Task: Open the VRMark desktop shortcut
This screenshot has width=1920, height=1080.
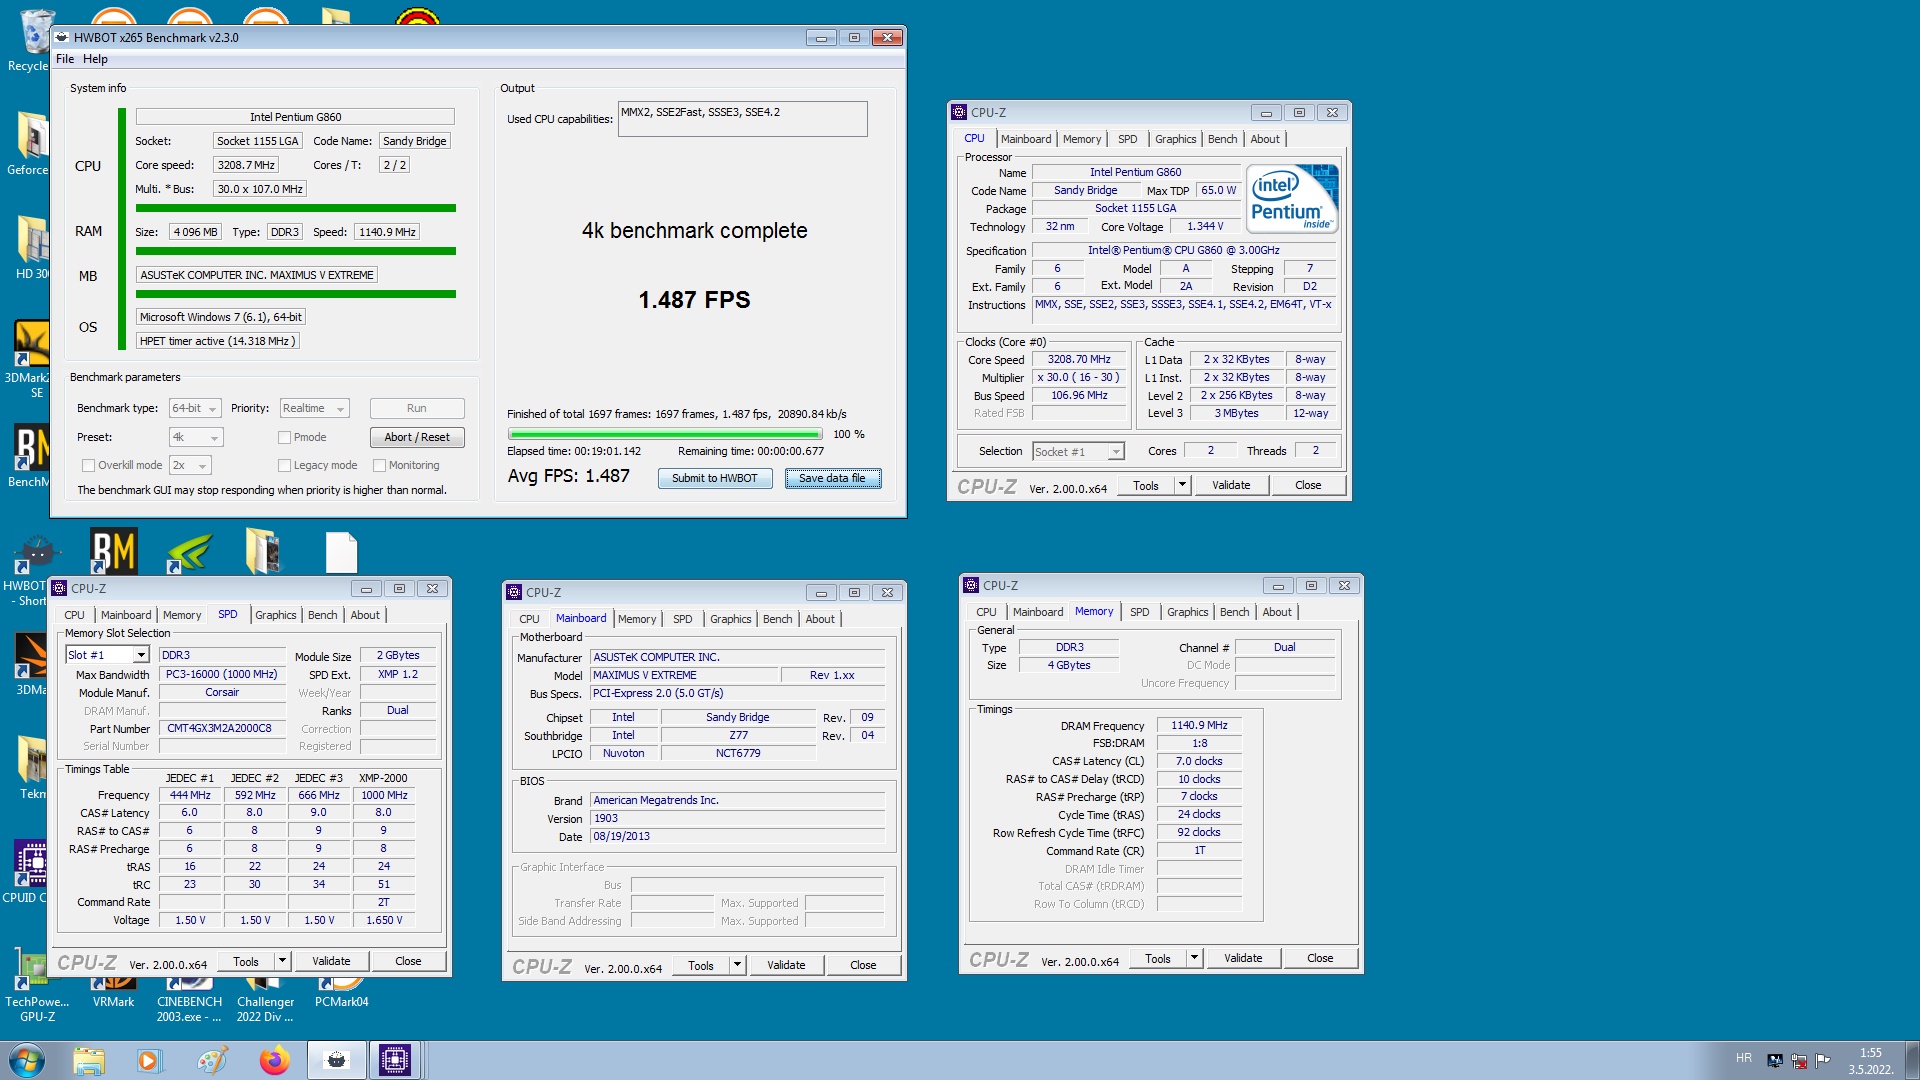Action: tap(113, 992)
